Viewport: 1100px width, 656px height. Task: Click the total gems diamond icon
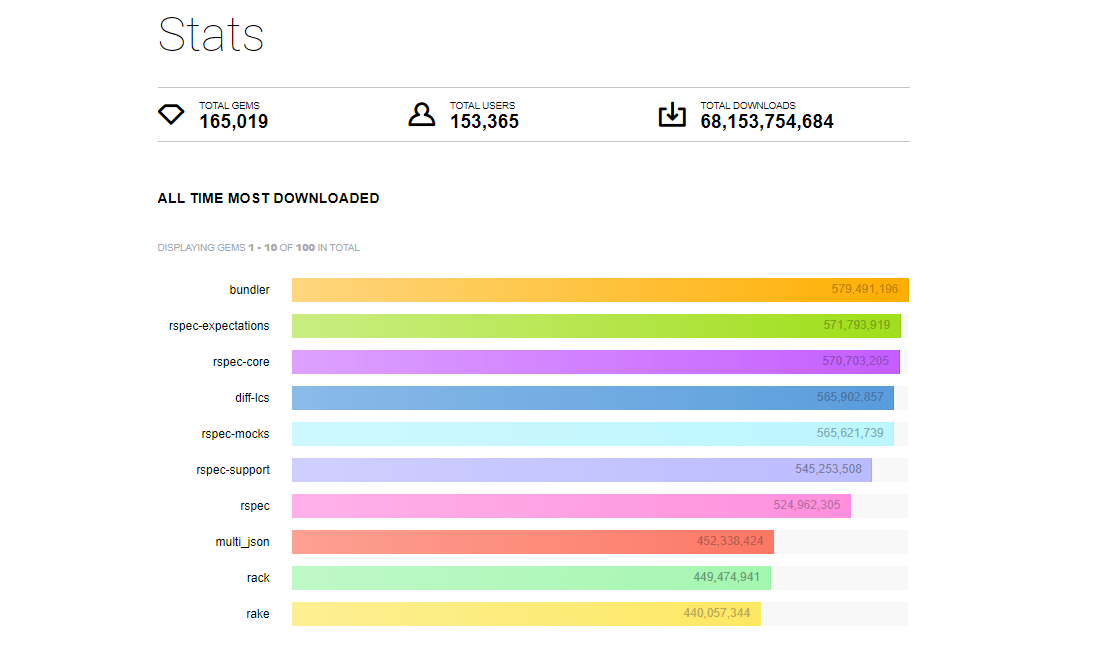coord(171,114)
